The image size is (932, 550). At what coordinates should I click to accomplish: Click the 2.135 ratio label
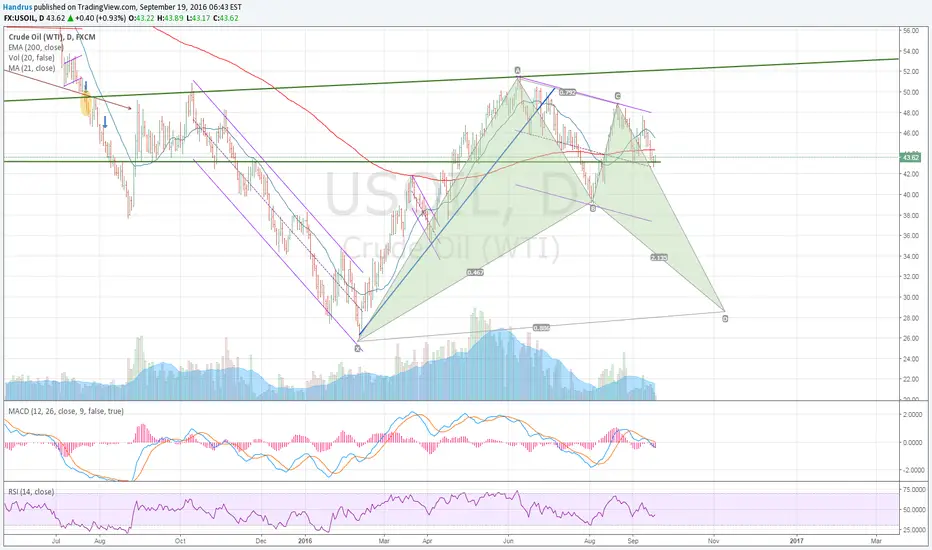click(659, 257)
